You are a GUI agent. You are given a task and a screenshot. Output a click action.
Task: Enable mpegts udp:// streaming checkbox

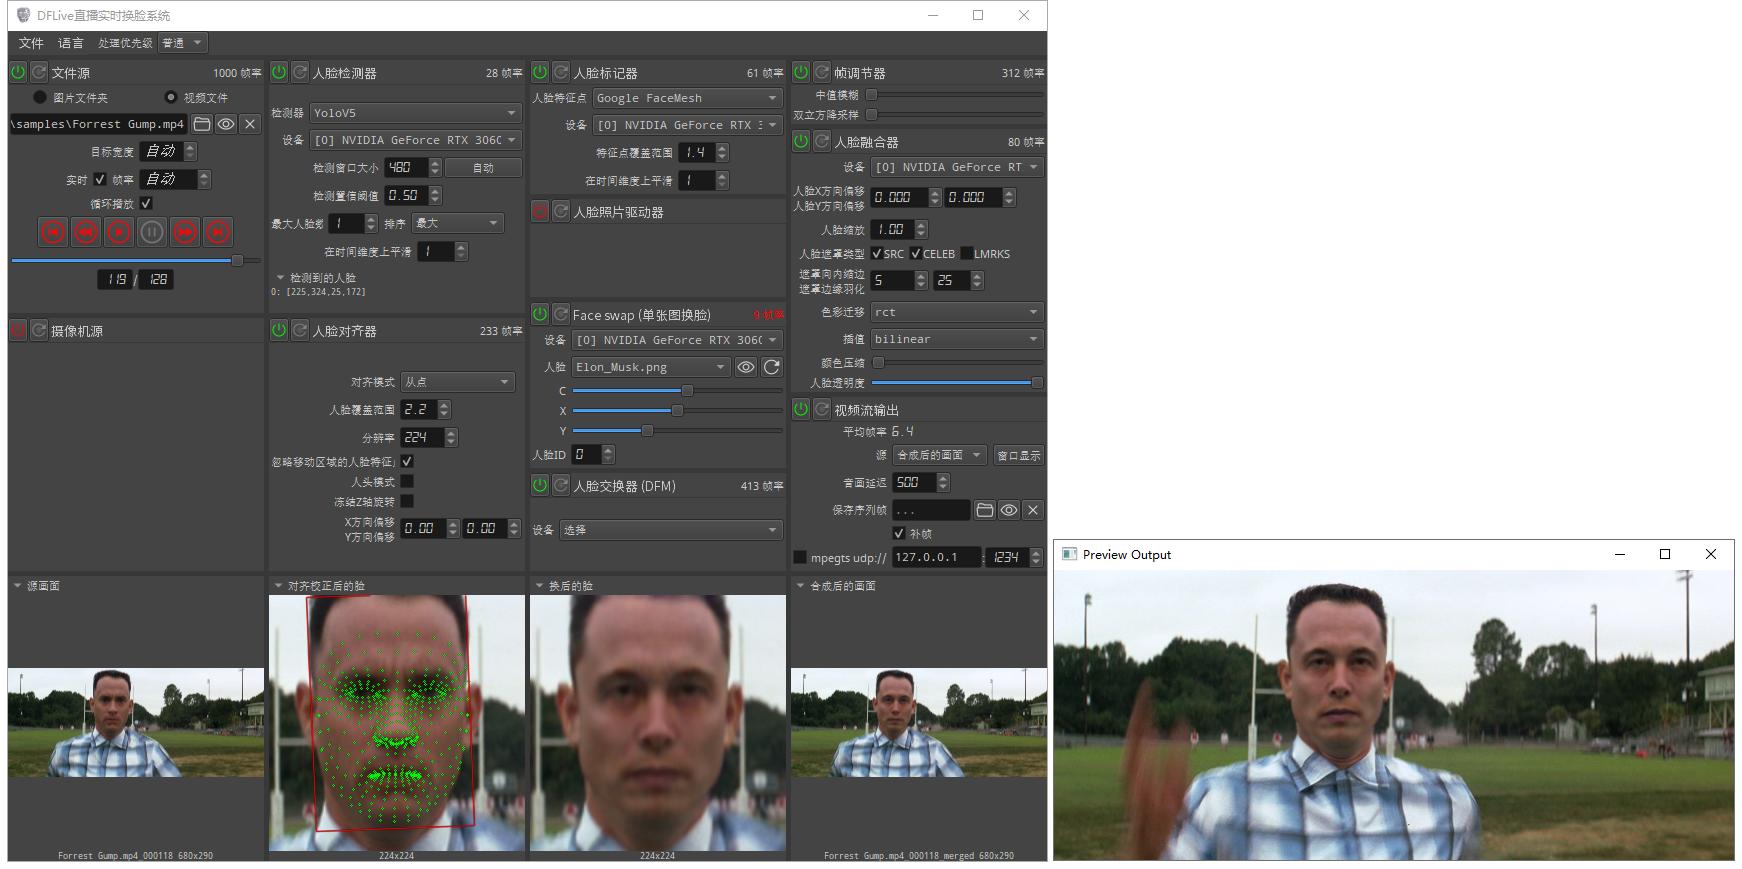pyautogui.click(x=800, y=557)
